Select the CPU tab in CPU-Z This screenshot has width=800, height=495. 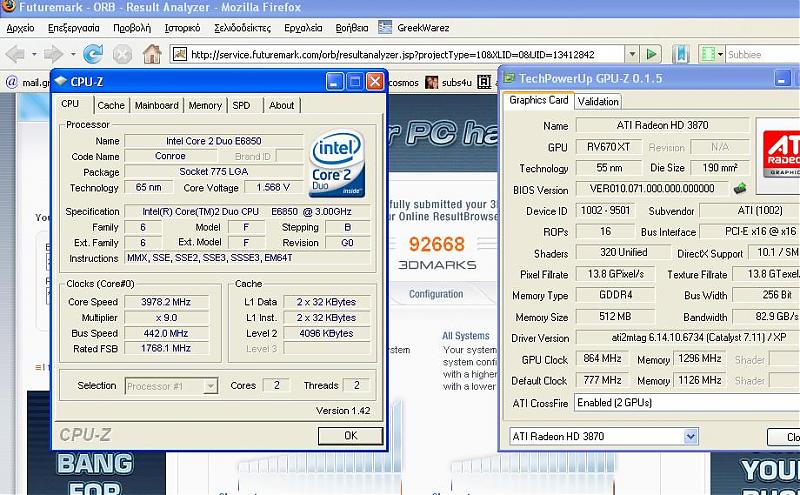pyautogui.click(x=70, y=104)
